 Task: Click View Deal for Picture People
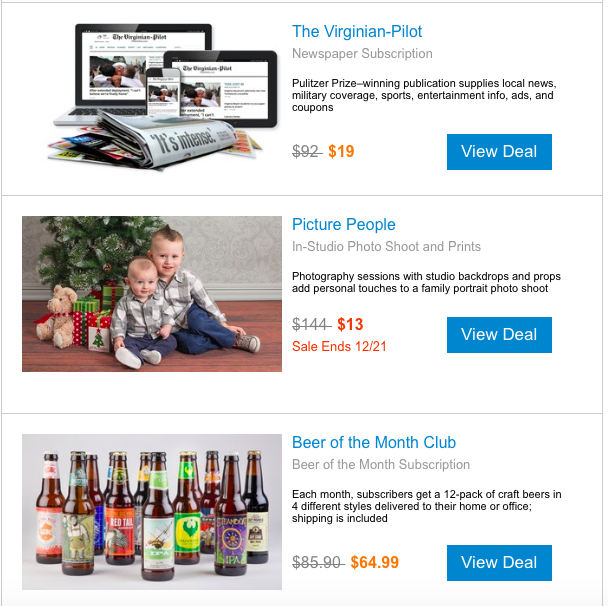499,335
